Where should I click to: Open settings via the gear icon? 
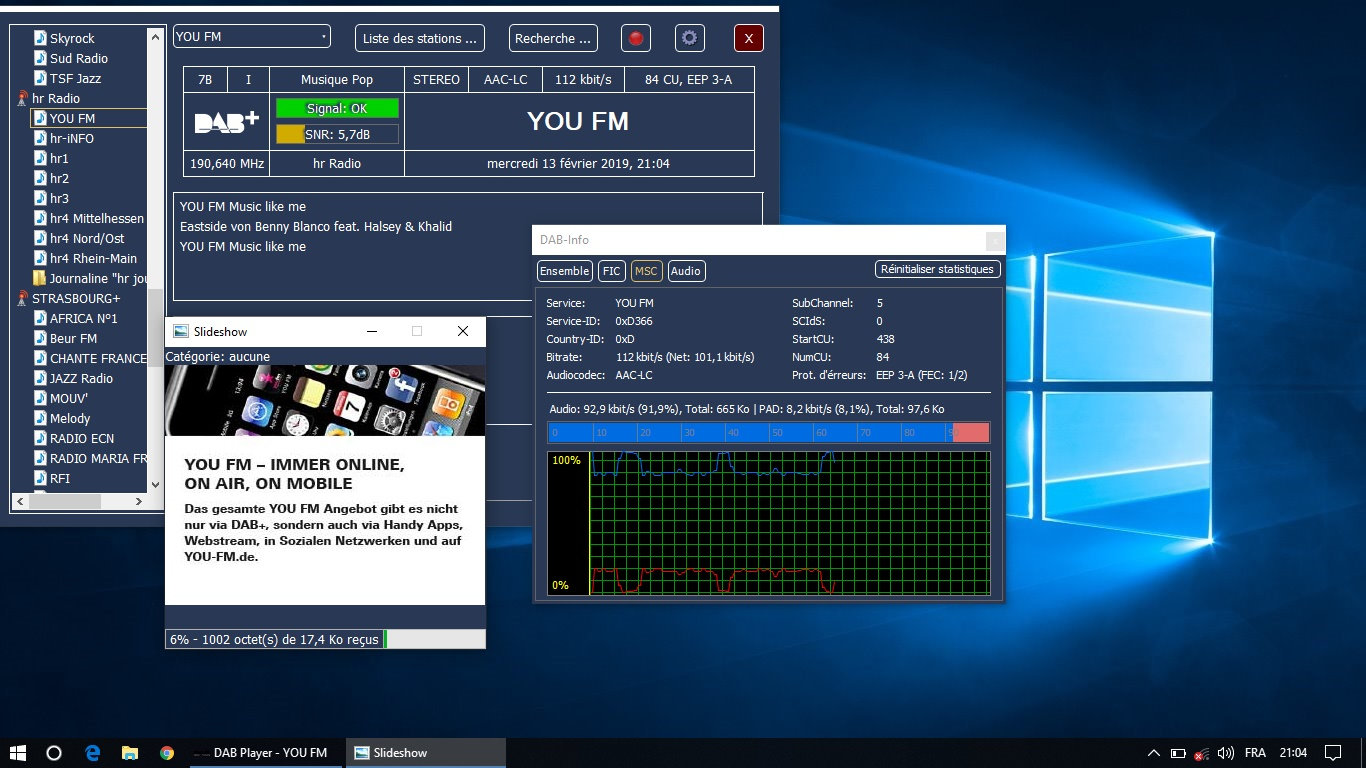coord(689,39)
